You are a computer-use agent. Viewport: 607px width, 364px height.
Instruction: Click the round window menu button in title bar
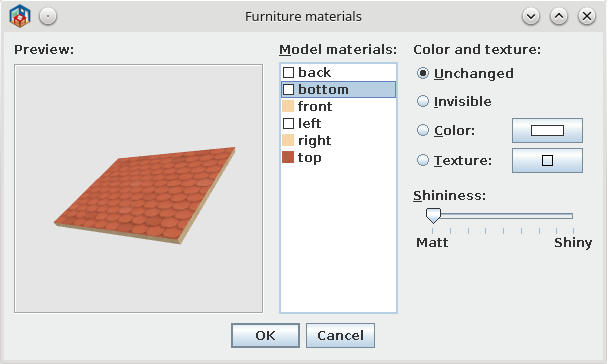tap(48, 16)
